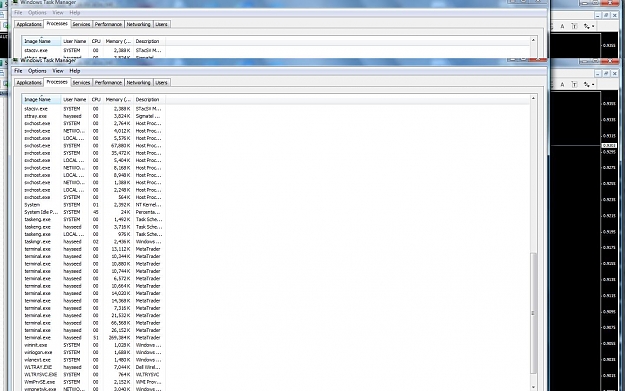
Task: Select winlogon.exe process row
Action: [x=94, y=352]
